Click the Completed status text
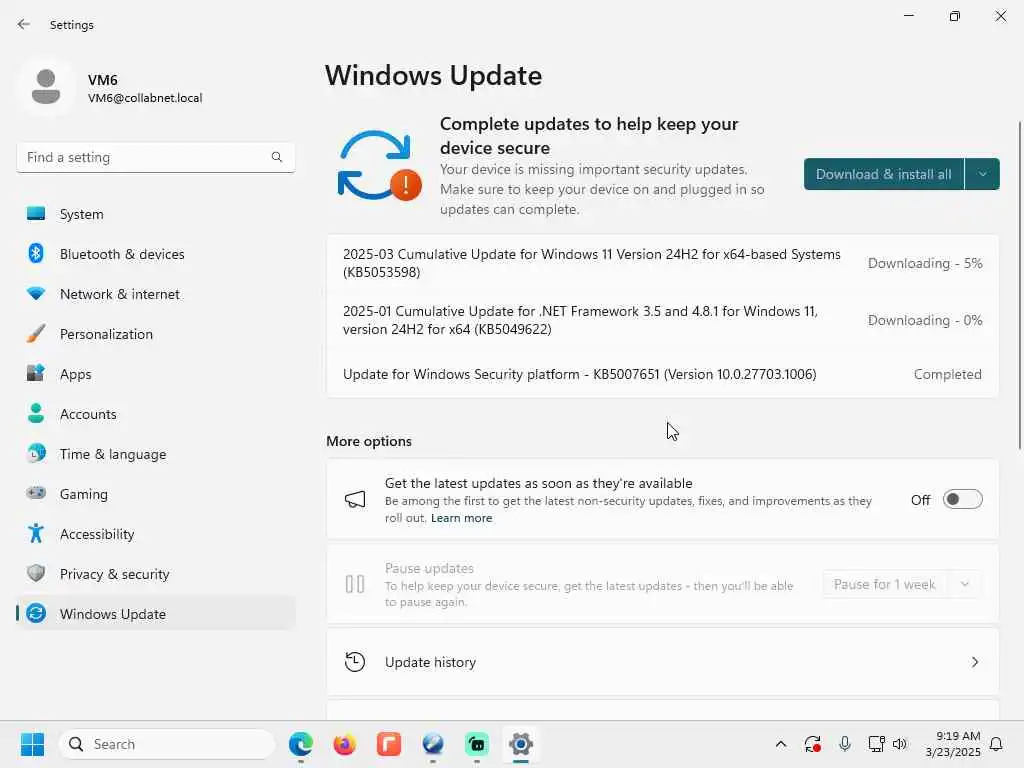This screenshot has height=768, width=1024. (948, 374)
